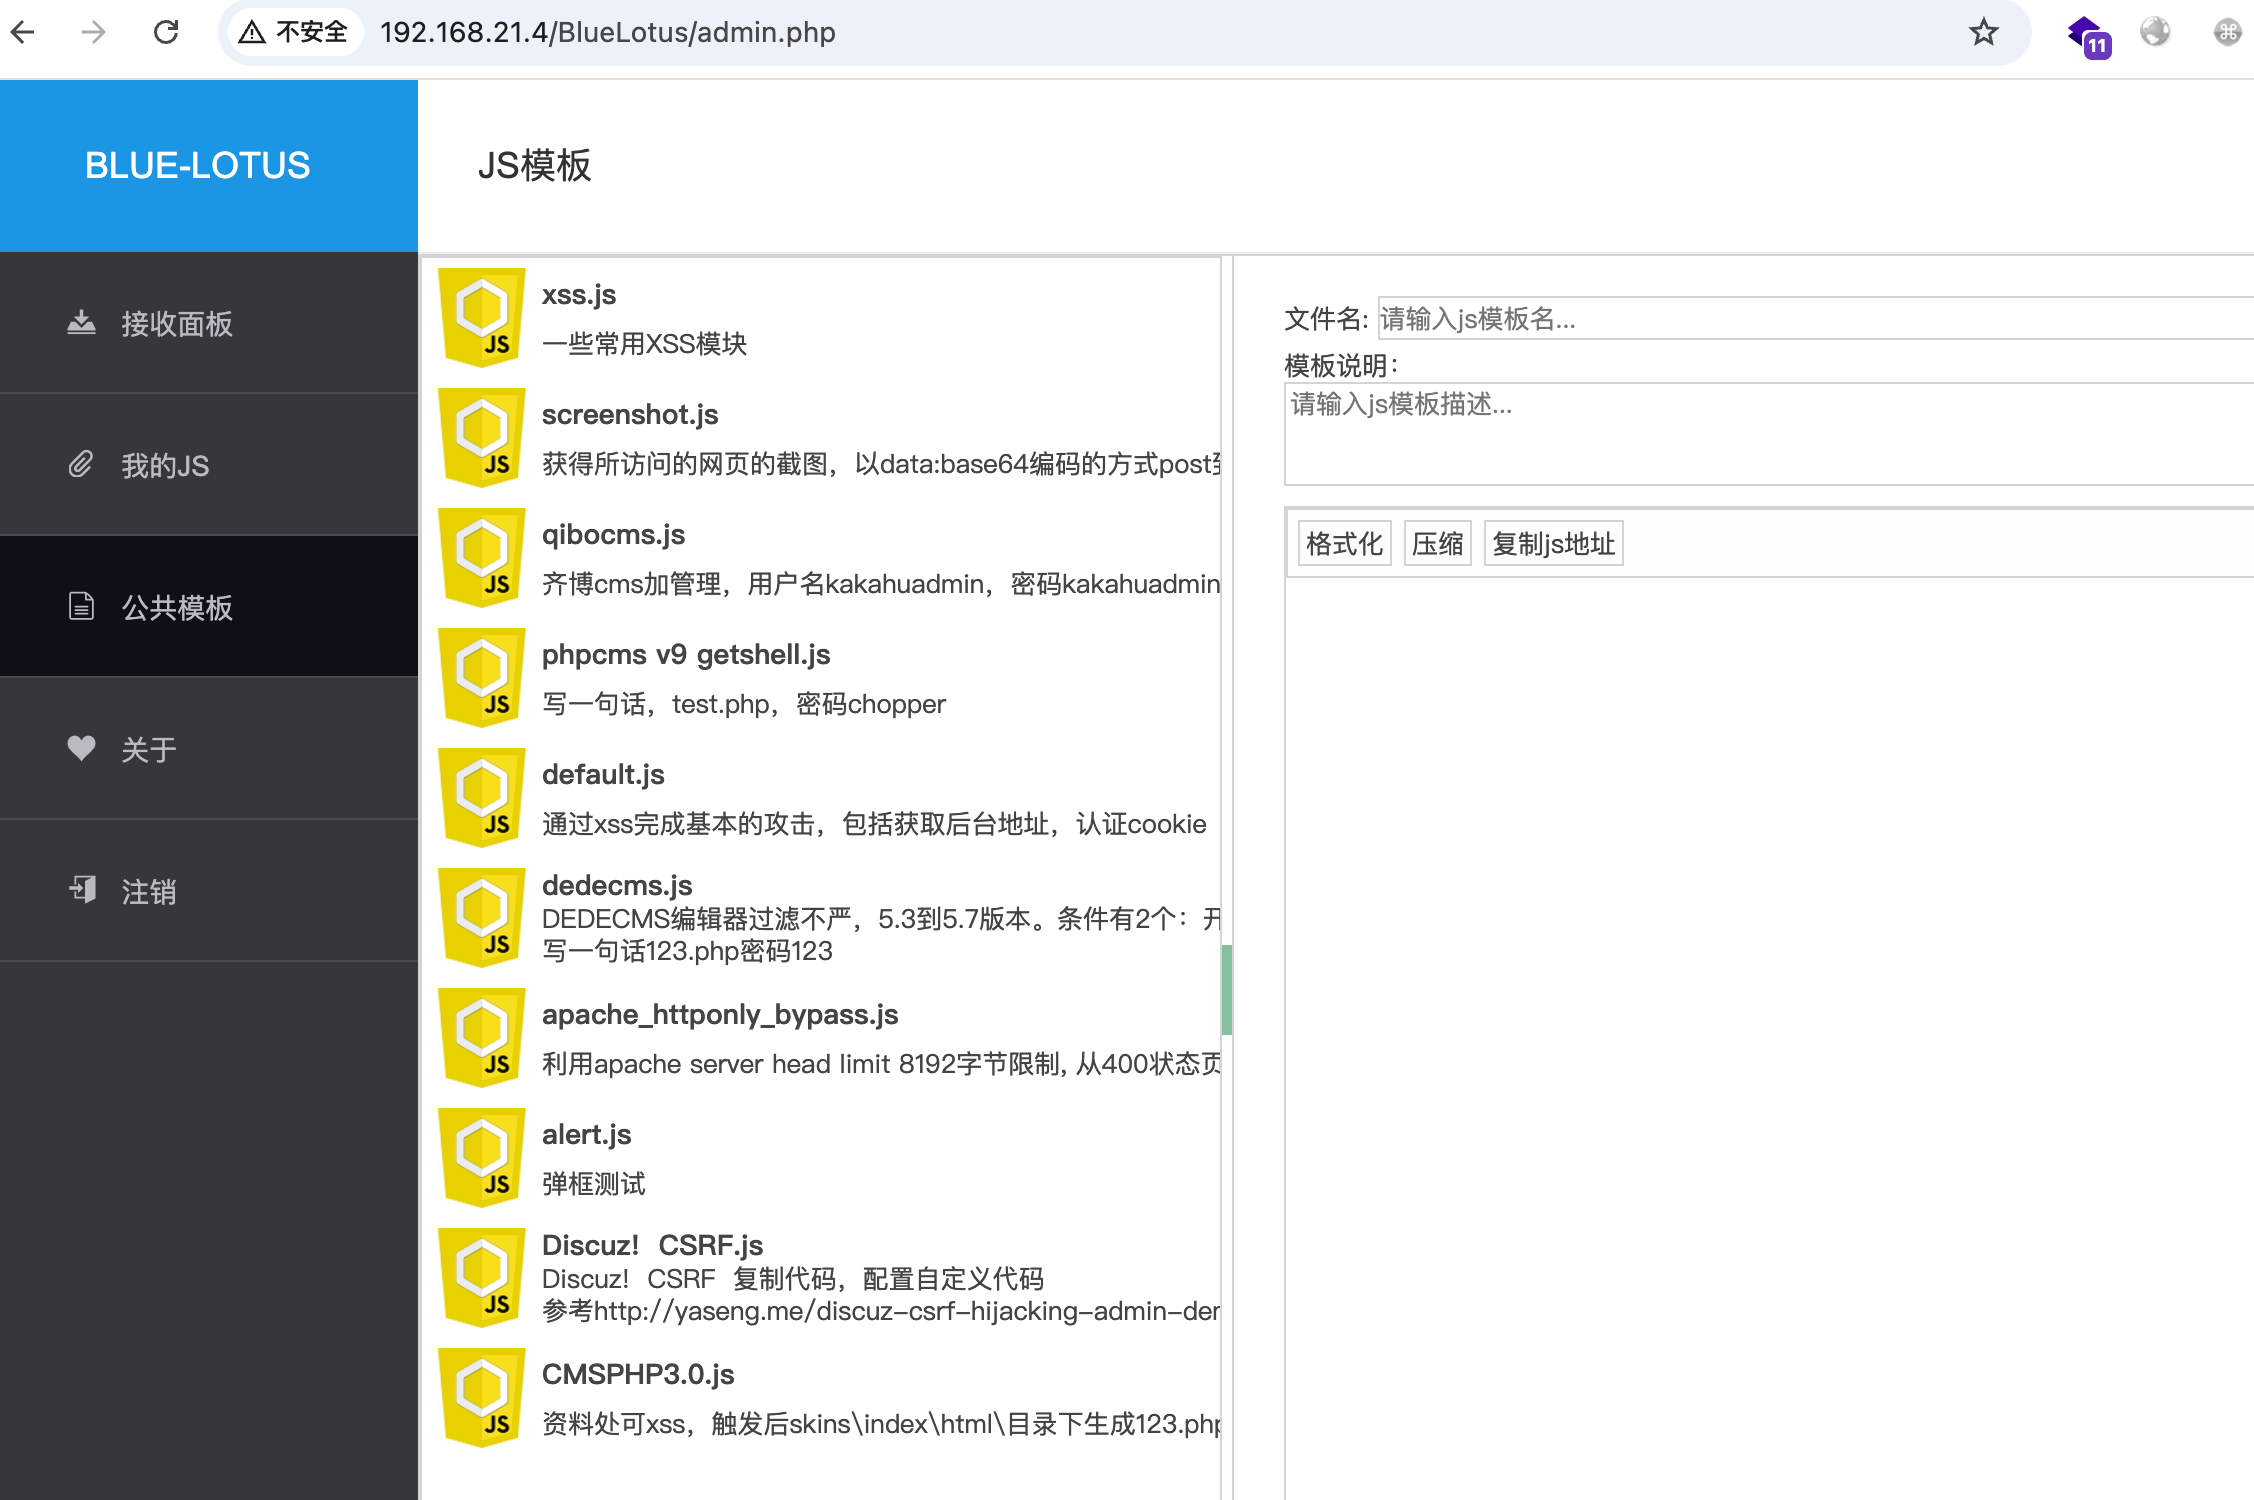Viewport: 2254px width, 1500px height.
Task: Select the xss.js template title
Action: coord(579,295)
